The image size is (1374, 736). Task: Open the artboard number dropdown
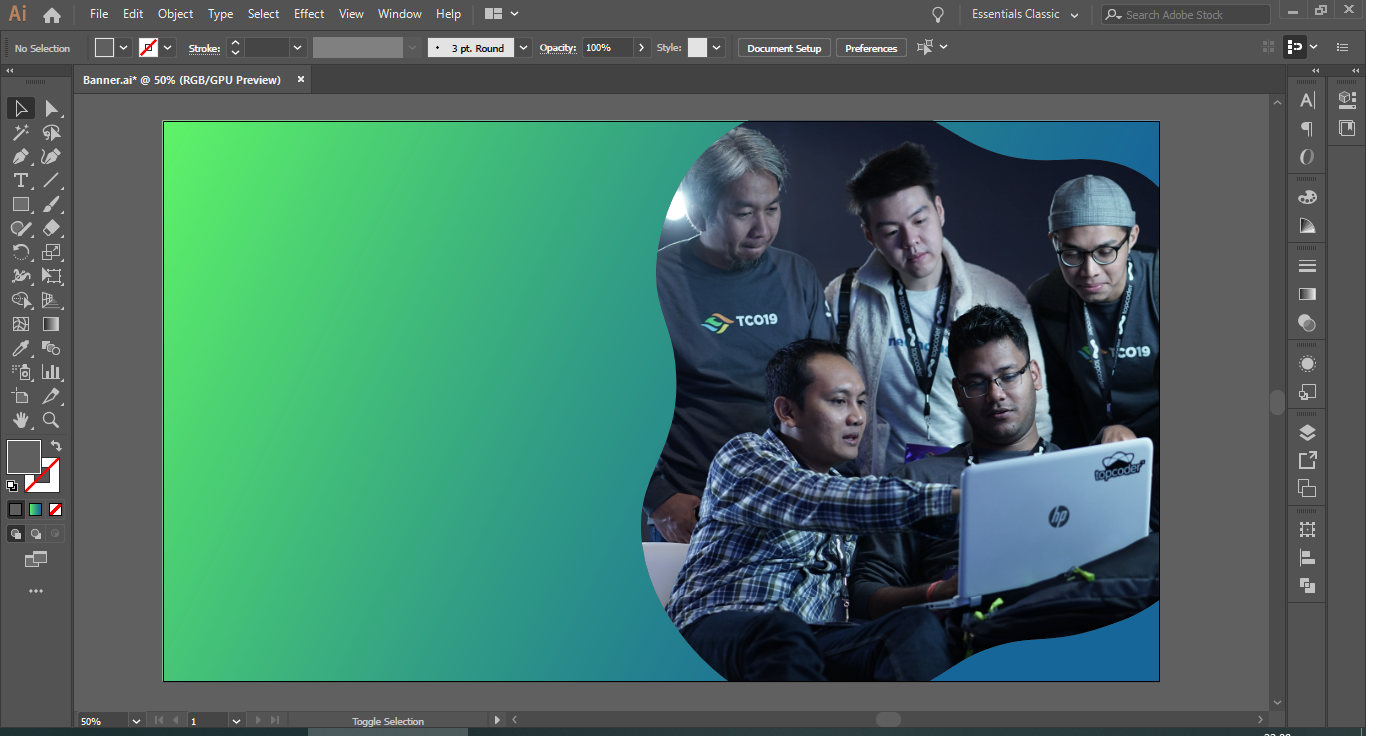(x=236, y=721)
